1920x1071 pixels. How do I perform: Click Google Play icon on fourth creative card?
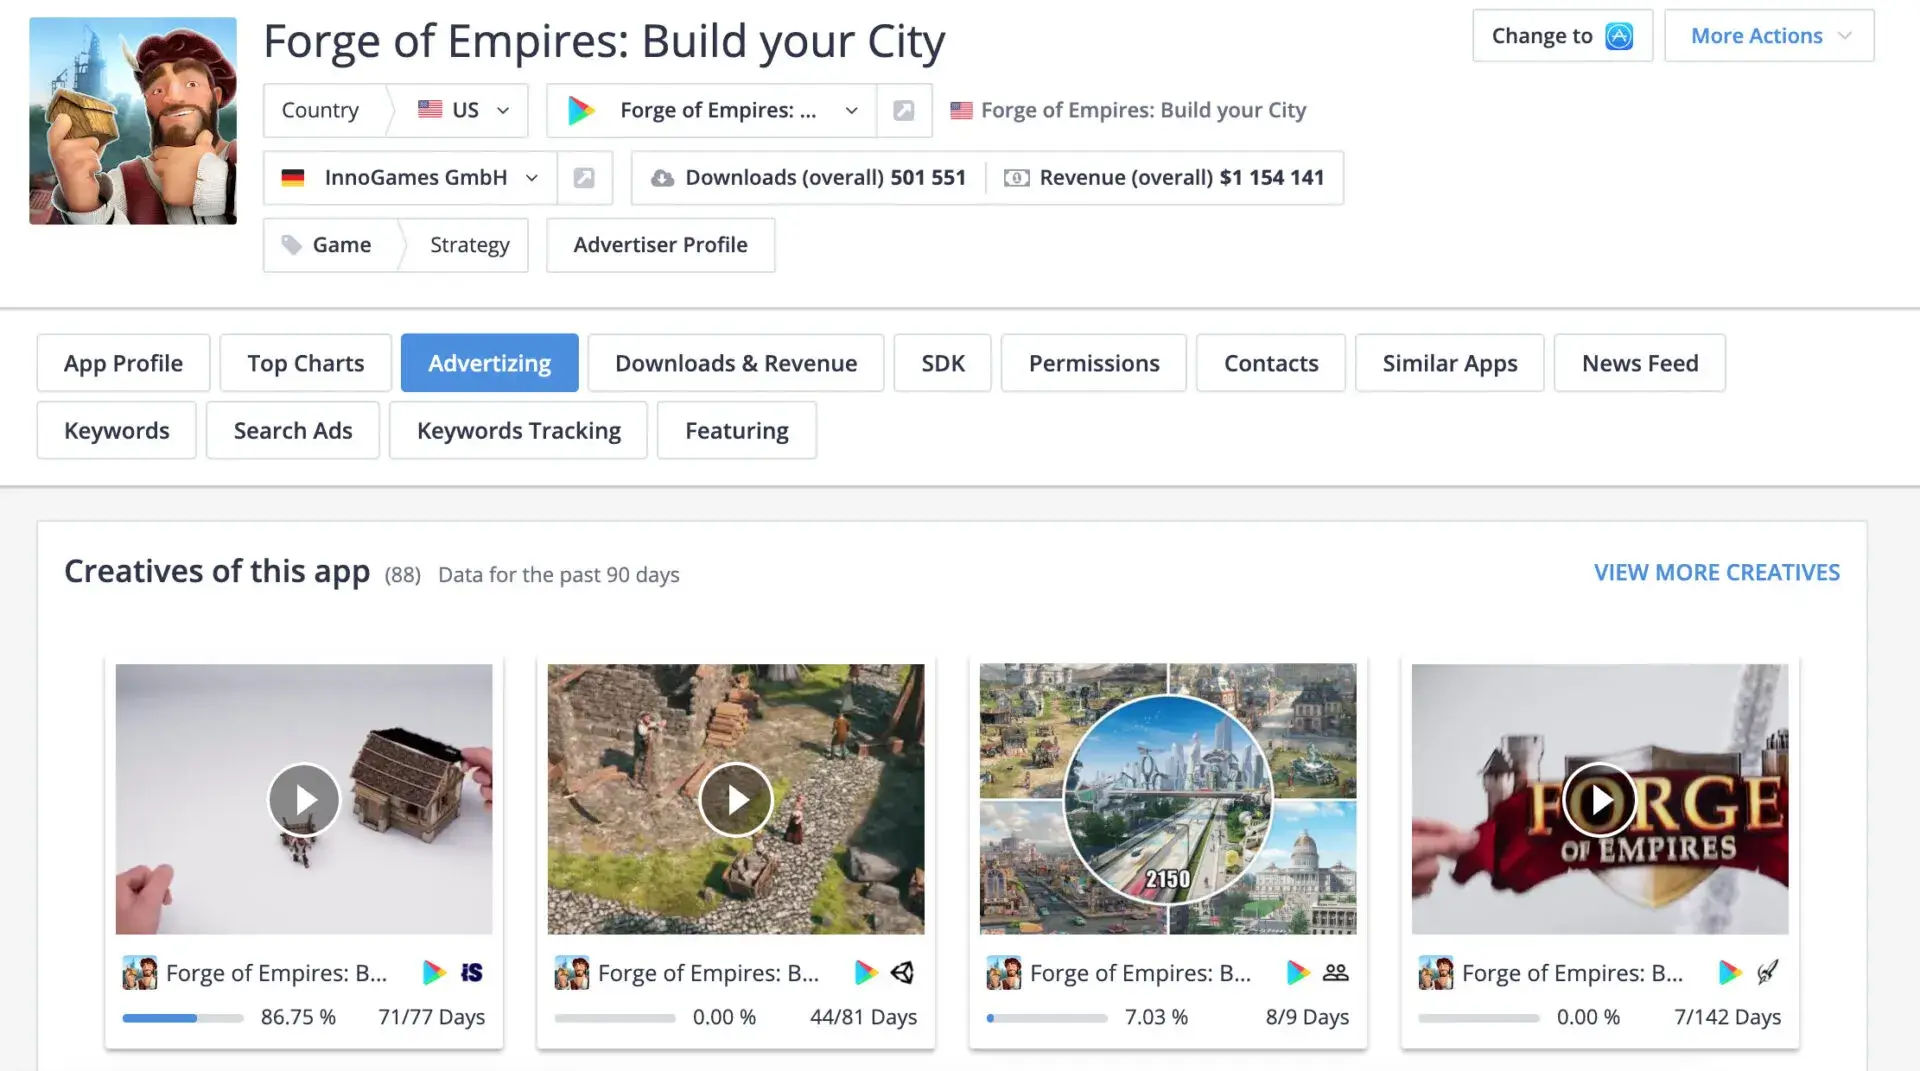click(1729, 972)
